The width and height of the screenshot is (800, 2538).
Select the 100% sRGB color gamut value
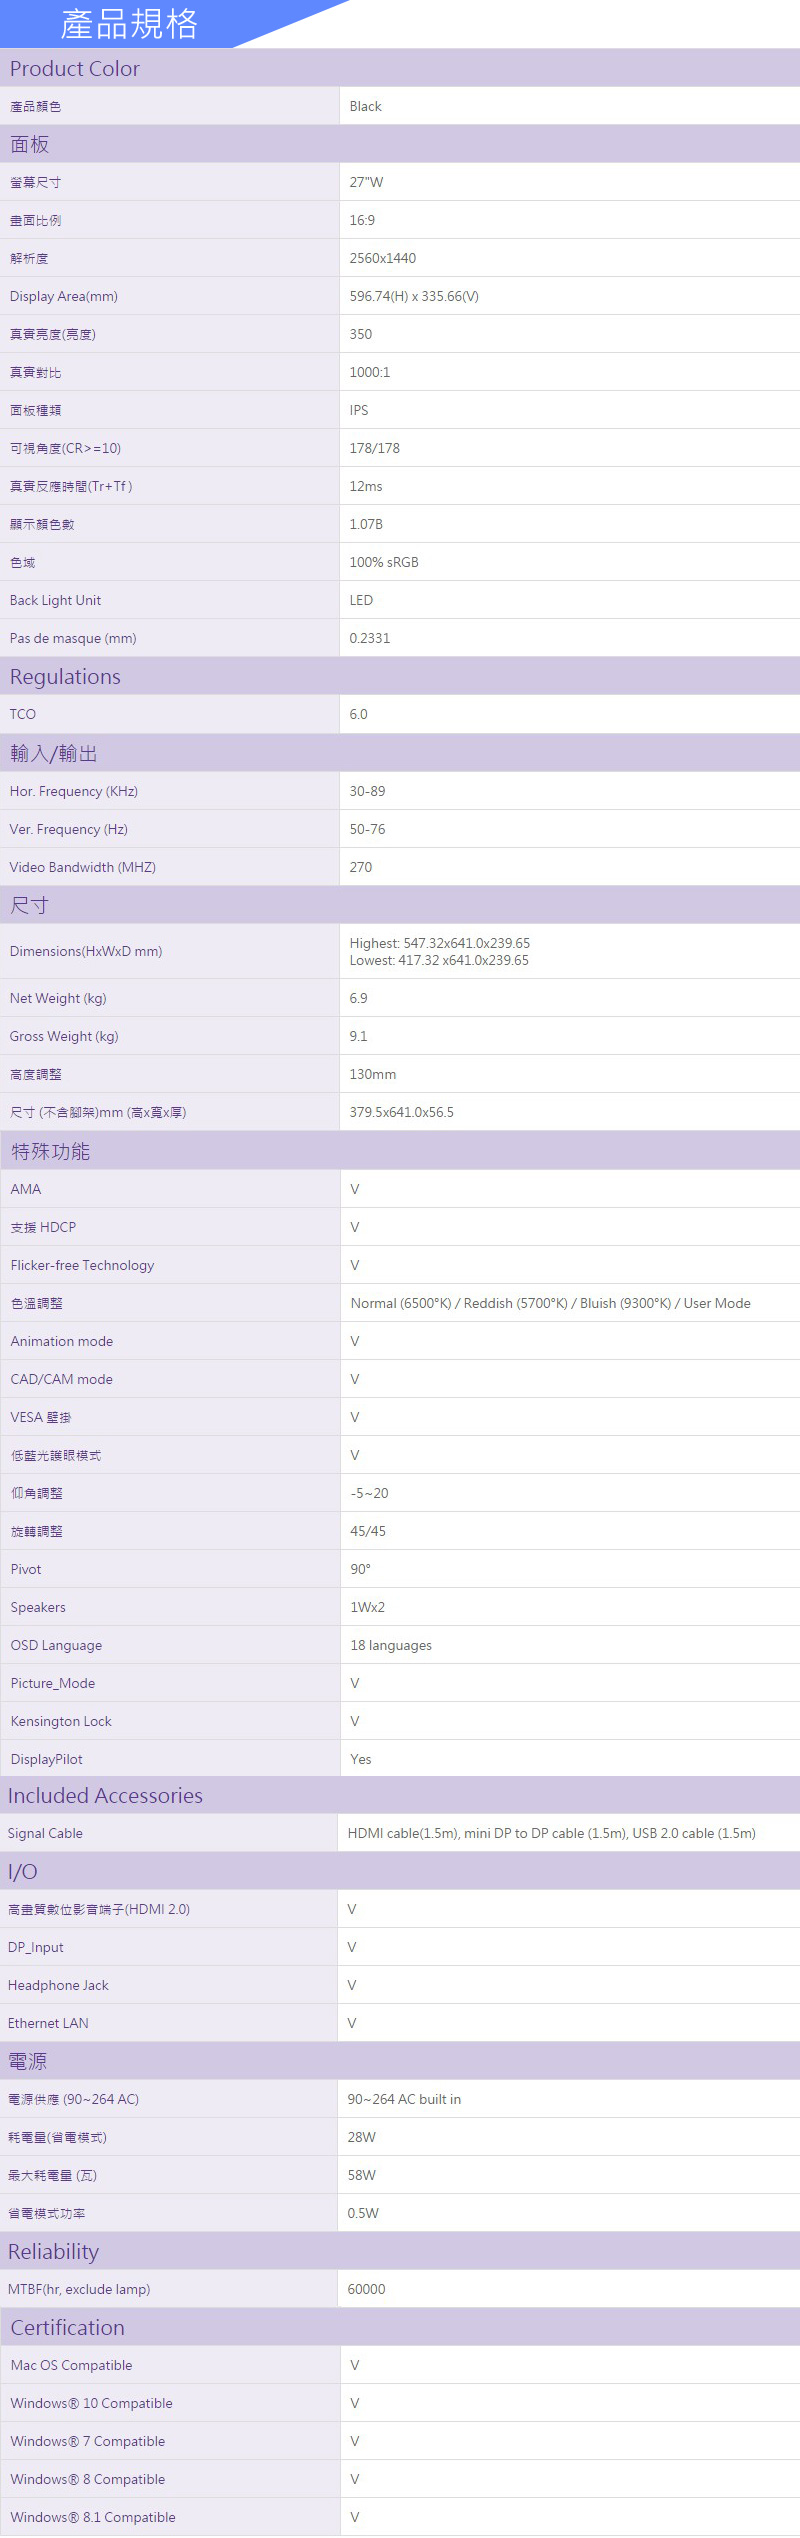click(x=383, y=562)
